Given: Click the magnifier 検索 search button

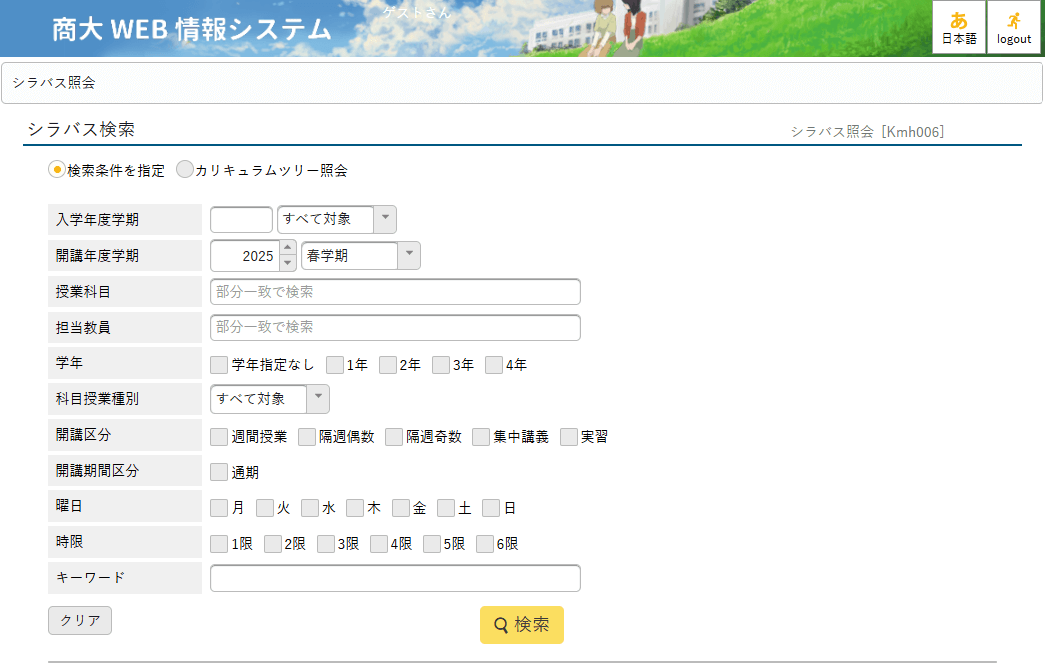Looking at the screenshot, I should pos(521,625).
